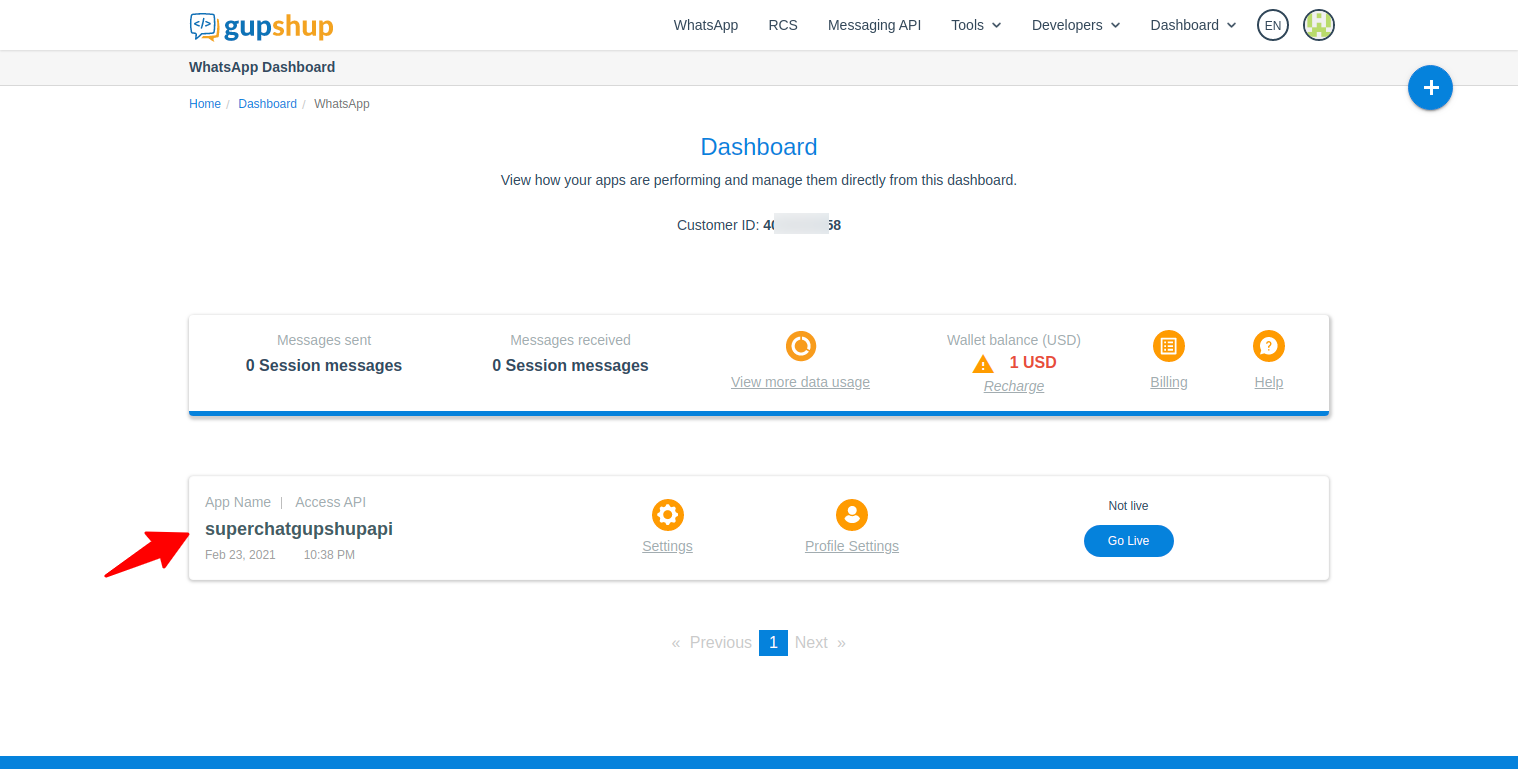Click the WhatsApp breadcrumb item
This screenshot has height=769, width=1518.
point(342,104)
